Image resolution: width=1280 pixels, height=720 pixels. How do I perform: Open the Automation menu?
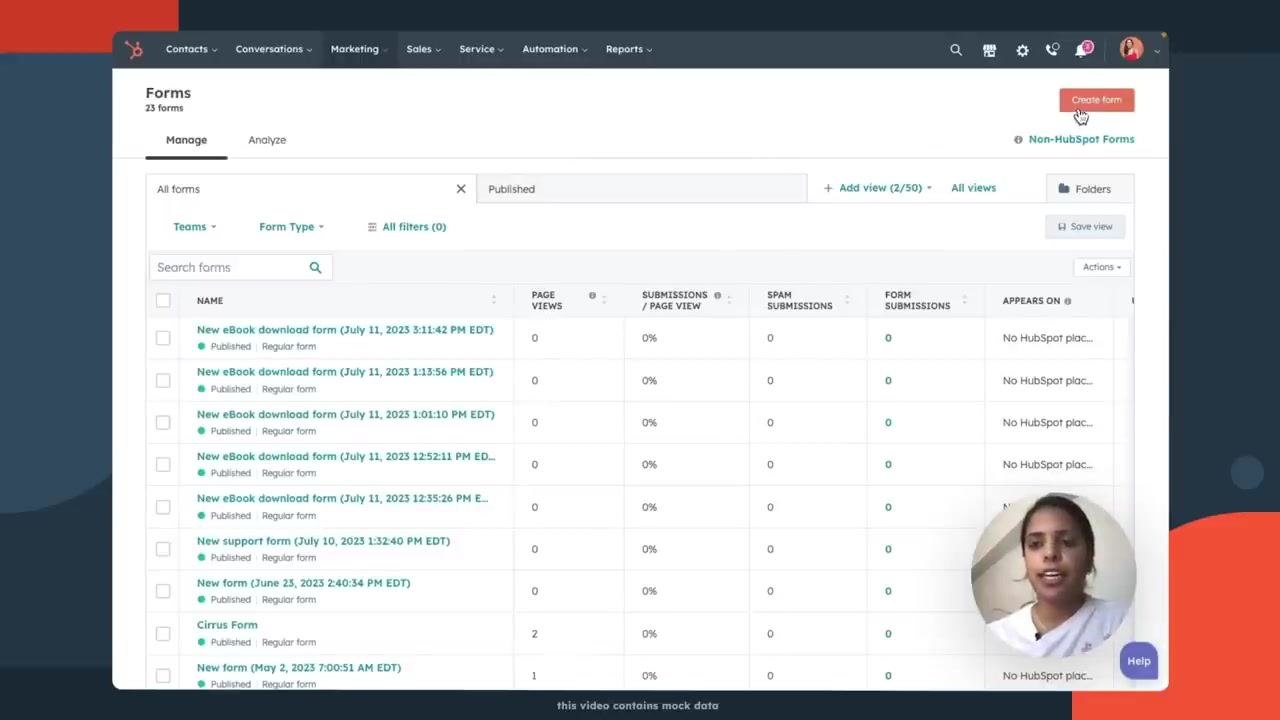point(554,49)
